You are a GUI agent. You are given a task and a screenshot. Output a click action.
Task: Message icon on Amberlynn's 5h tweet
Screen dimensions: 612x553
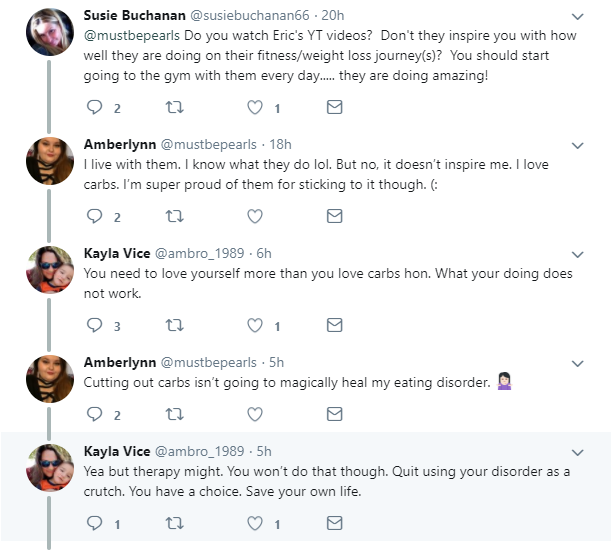pos(334,414)
